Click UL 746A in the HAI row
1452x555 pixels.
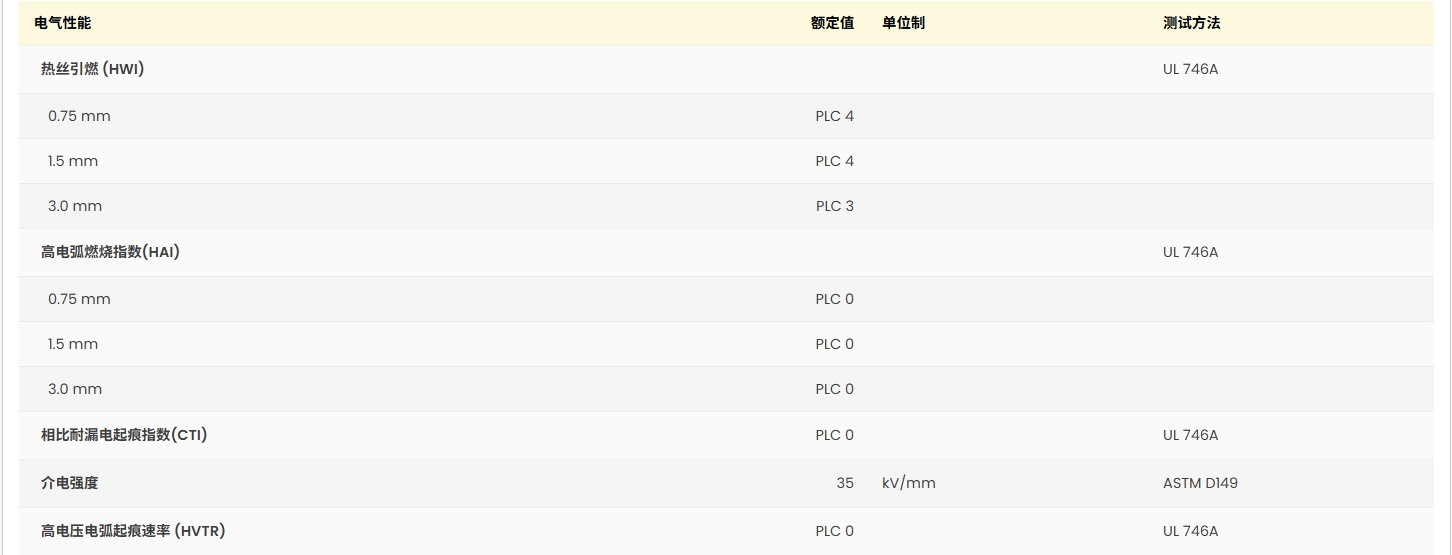(x=1190, y=252)
